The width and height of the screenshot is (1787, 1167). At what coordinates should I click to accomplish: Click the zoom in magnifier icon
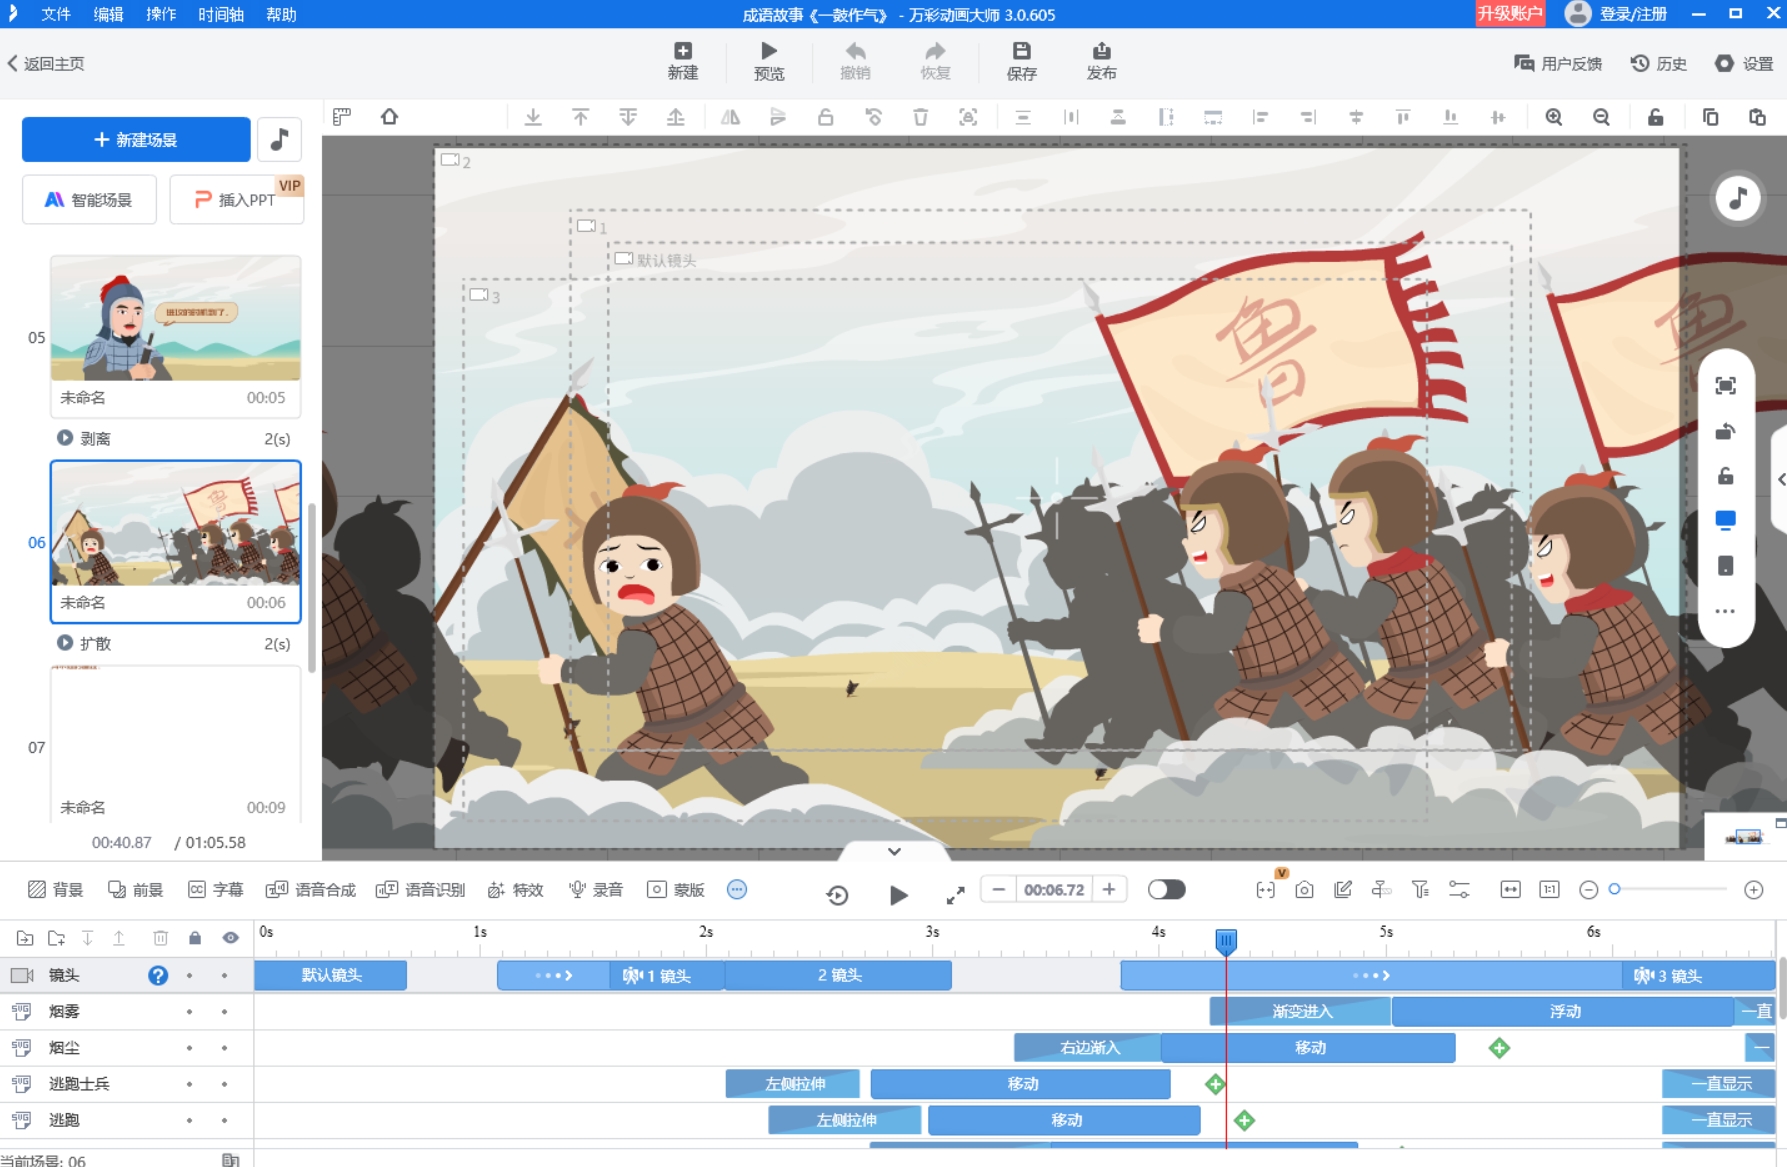point(1553,117)
